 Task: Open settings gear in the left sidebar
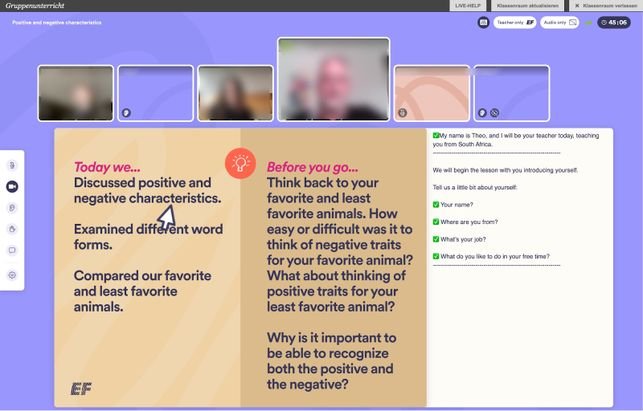[12, 275]
